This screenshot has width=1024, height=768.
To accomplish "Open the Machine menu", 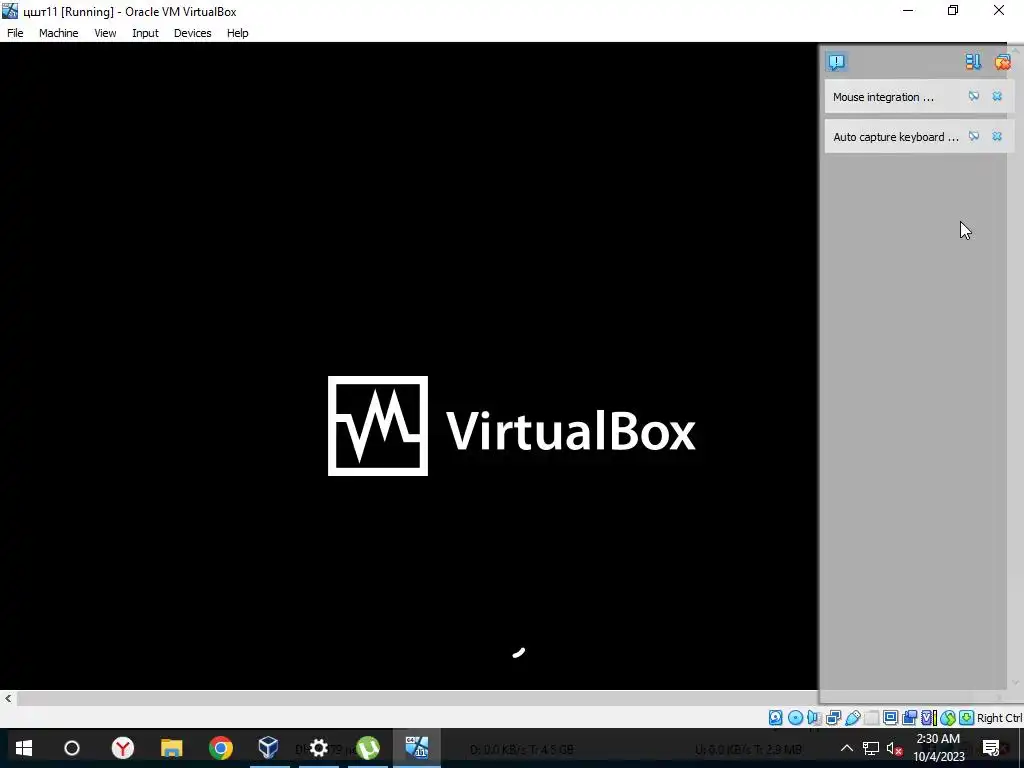I will tap(58, 33).
